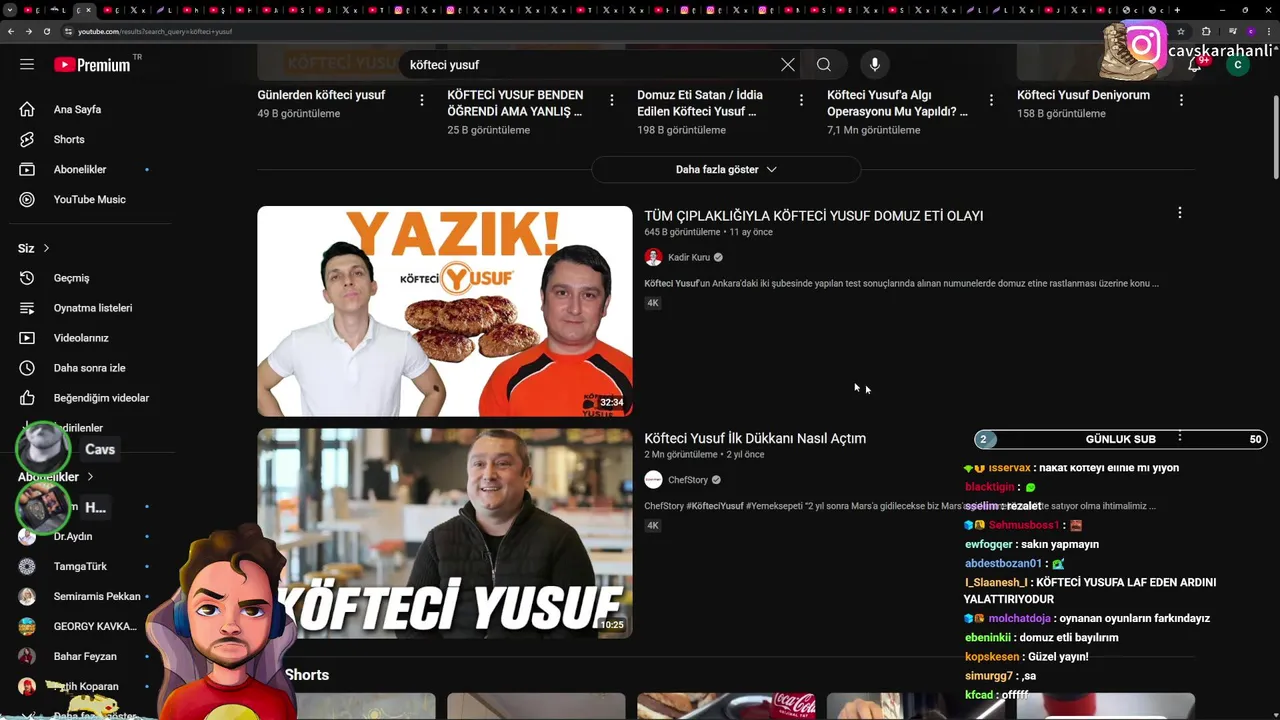Image resolution: width=1280 pixels, height=720 pixels.
Task: Play the İlk Dükkanı video thumbnail
Action: pos(445,534)
